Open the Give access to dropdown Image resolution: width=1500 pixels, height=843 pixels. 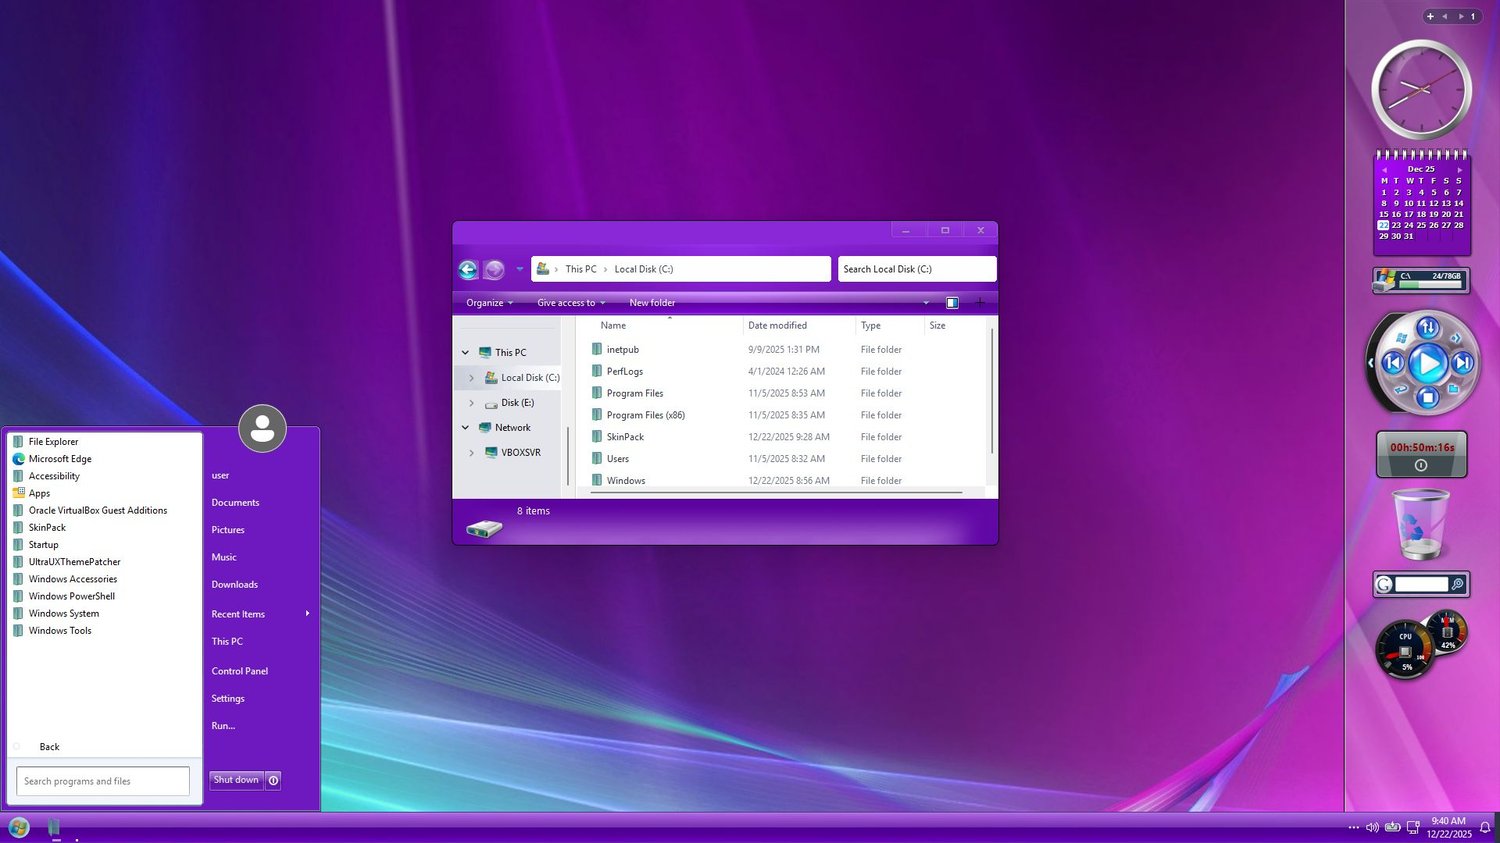(x=571, y=303)
